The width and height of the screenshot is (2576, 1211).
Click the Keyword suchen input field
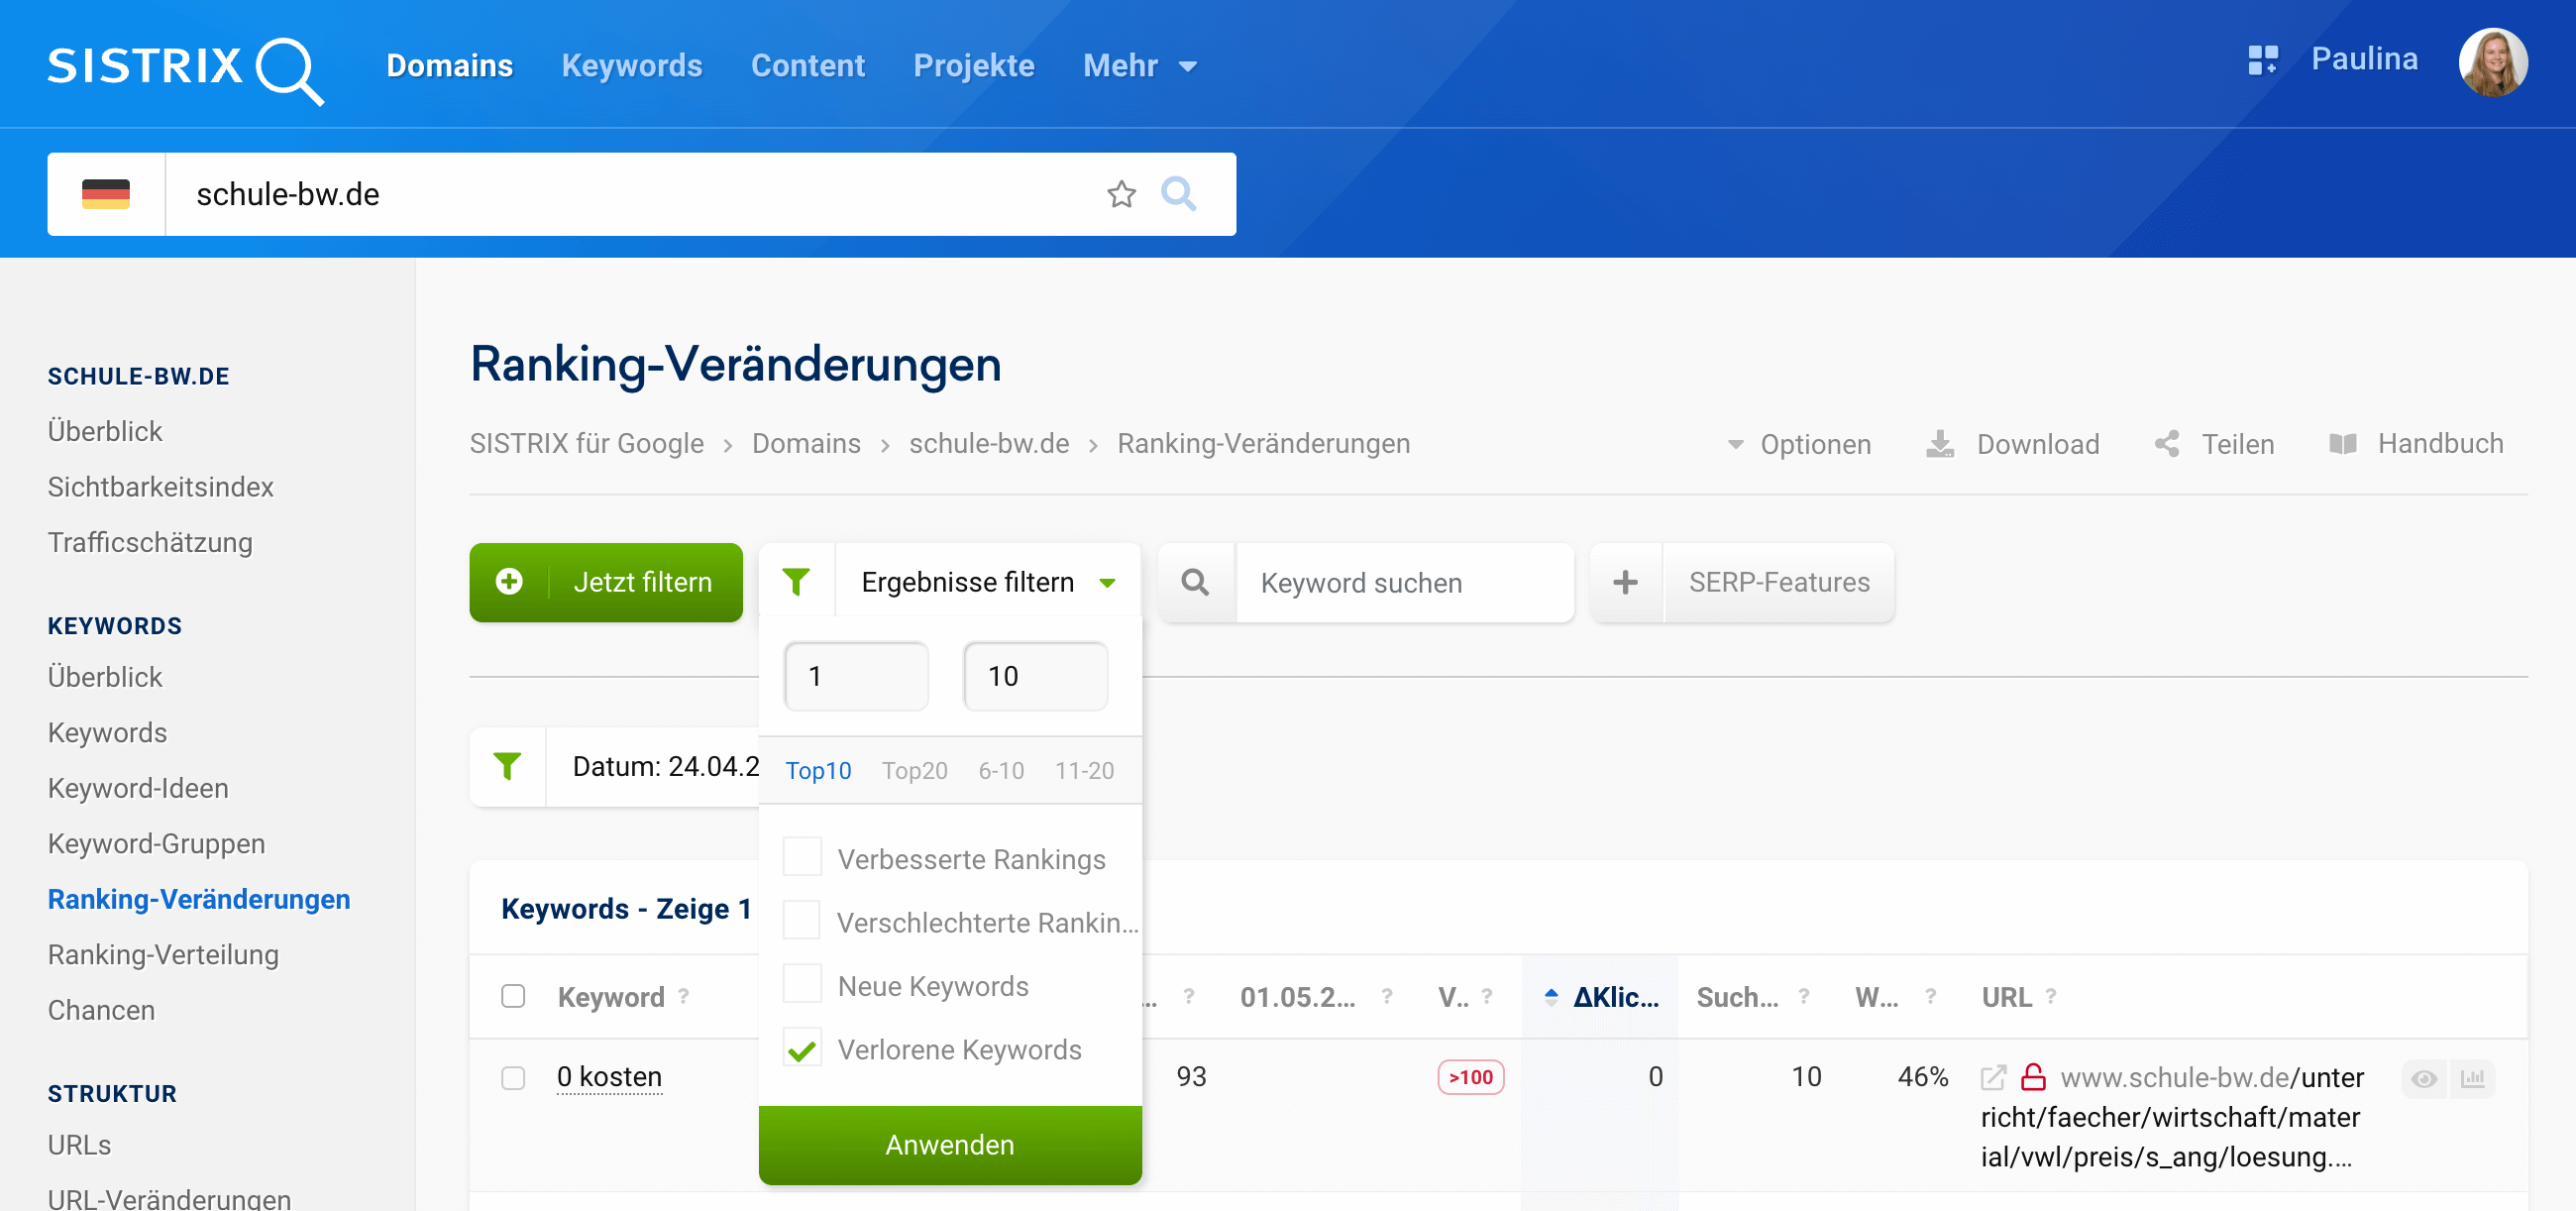point(1403,583)
